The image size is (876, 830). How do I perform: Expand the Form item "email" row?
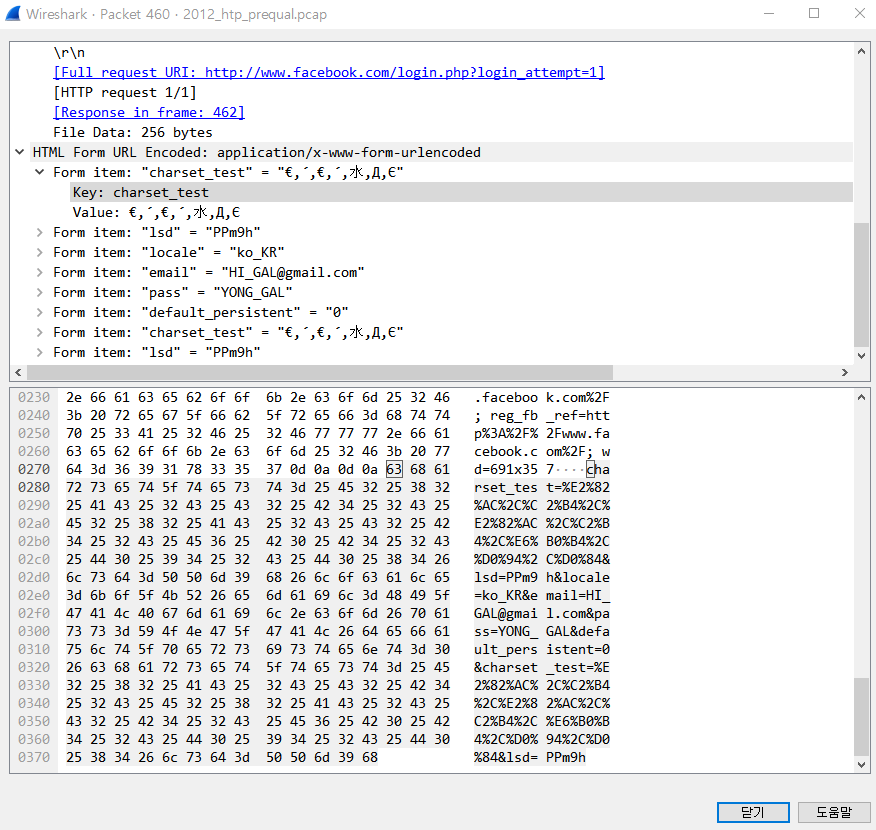coord(40,273)
